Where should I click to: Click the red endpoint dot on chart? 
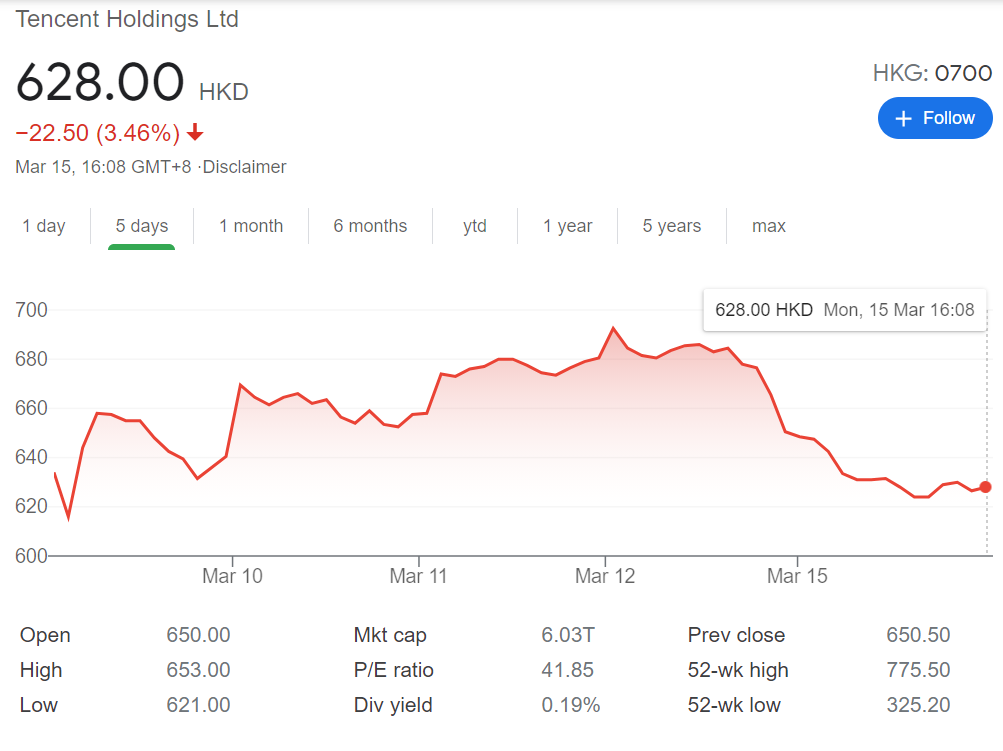(985, 487)
